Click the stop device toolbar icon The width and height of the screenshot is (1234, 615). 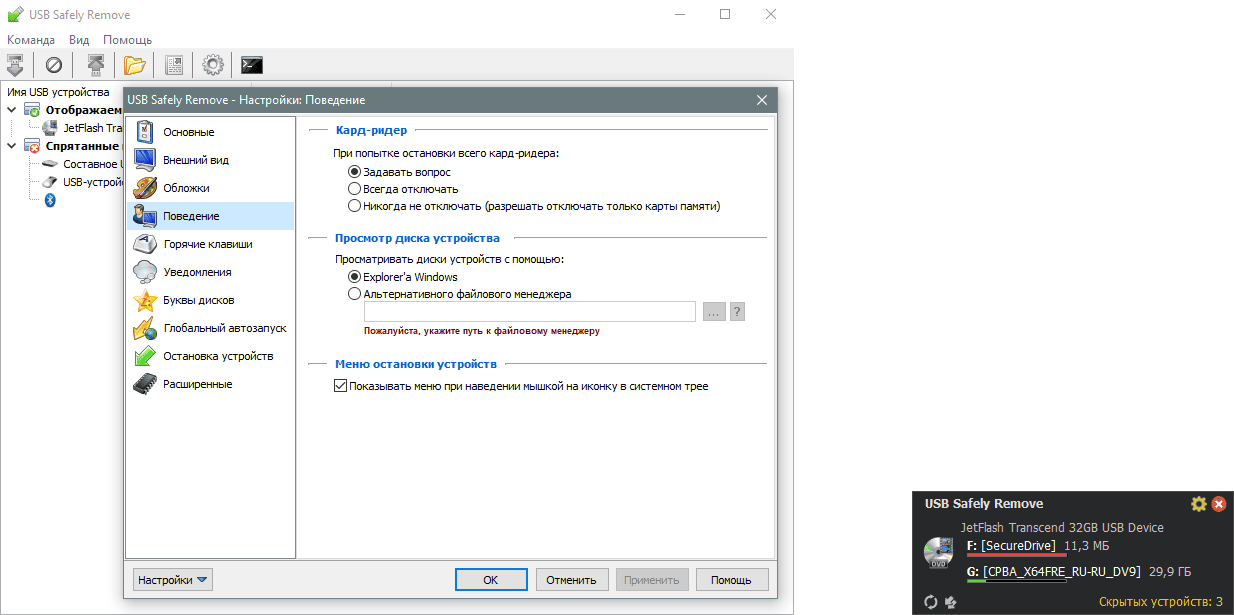point(15,65)
